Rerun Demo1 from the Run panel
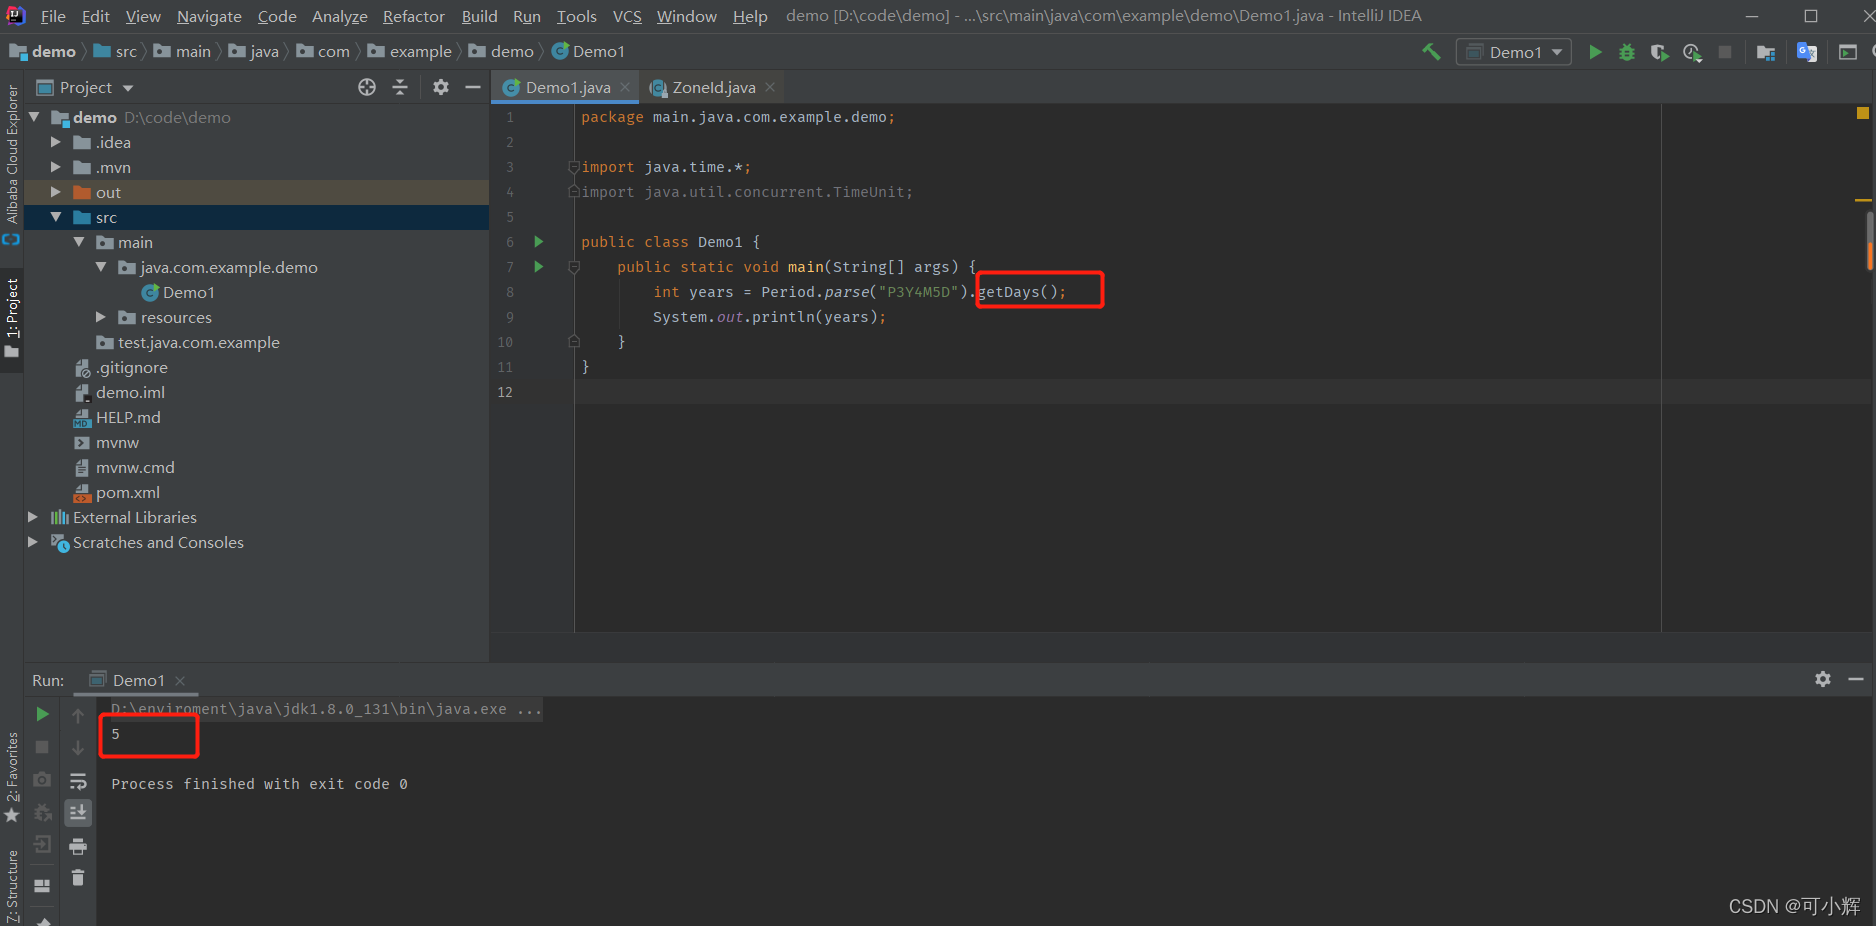Image resolution: width=1876 pixels, height=926 pixels. 41,714
